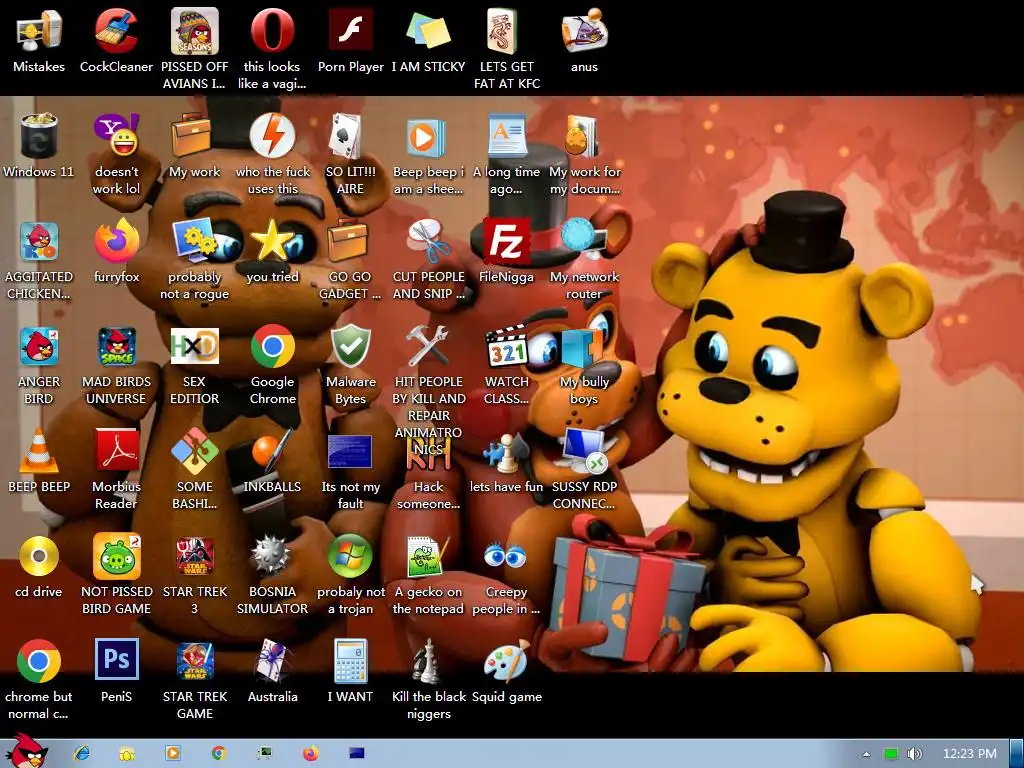Open the MAD BIRDS UNIVERSE Space icon

coord(116,346)
